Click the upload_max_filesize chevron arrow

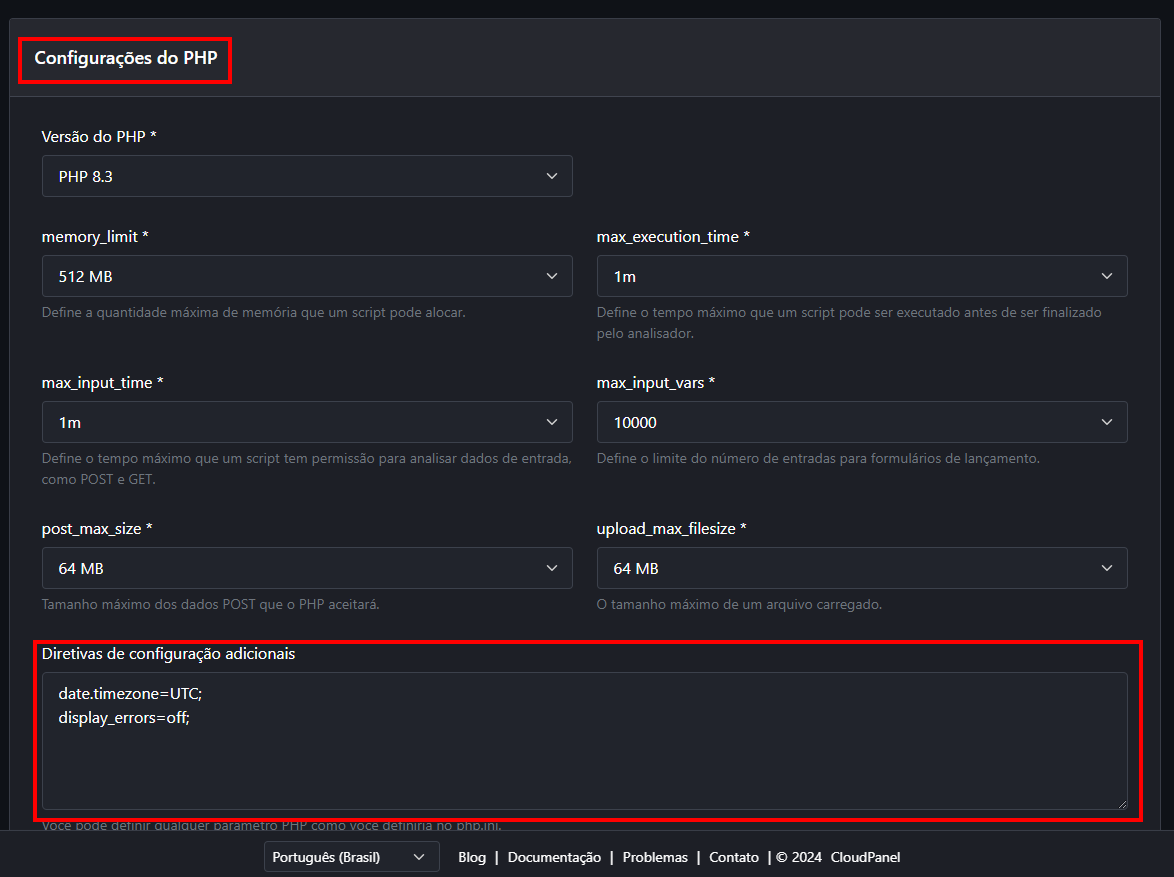point(1106,568)
